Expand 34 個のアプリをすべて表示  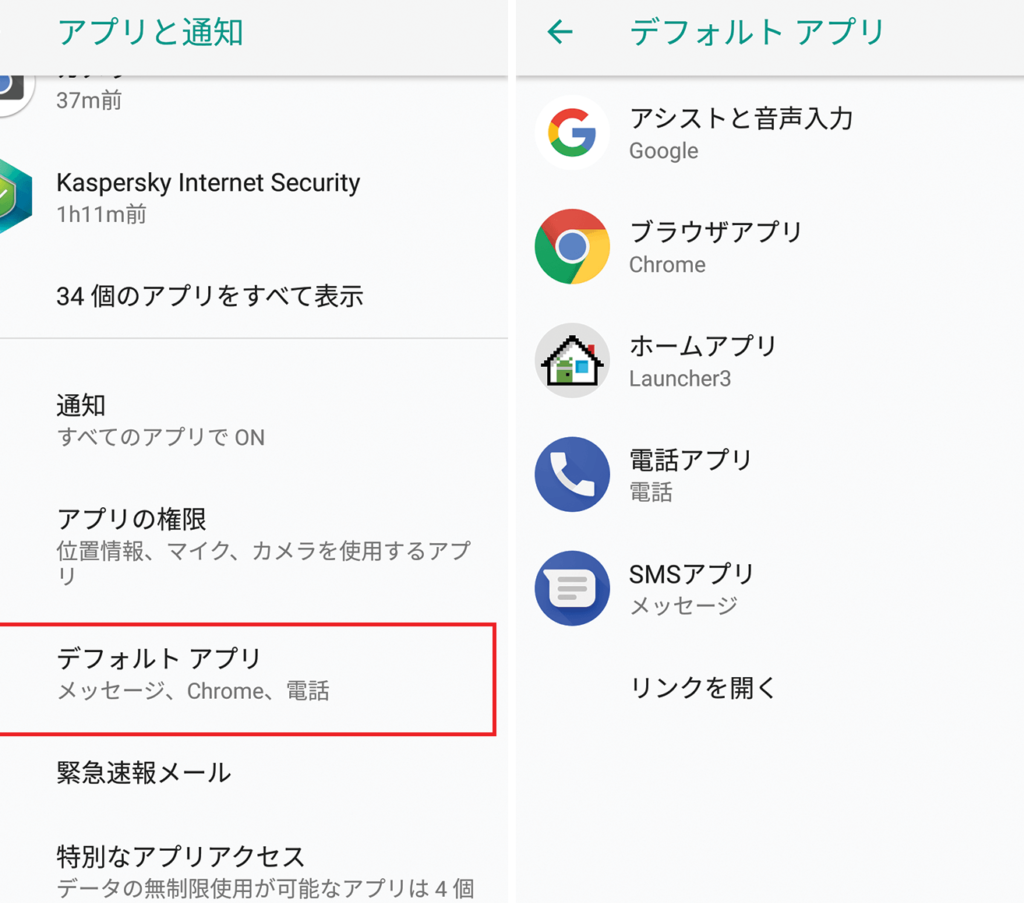pos(210,296)
